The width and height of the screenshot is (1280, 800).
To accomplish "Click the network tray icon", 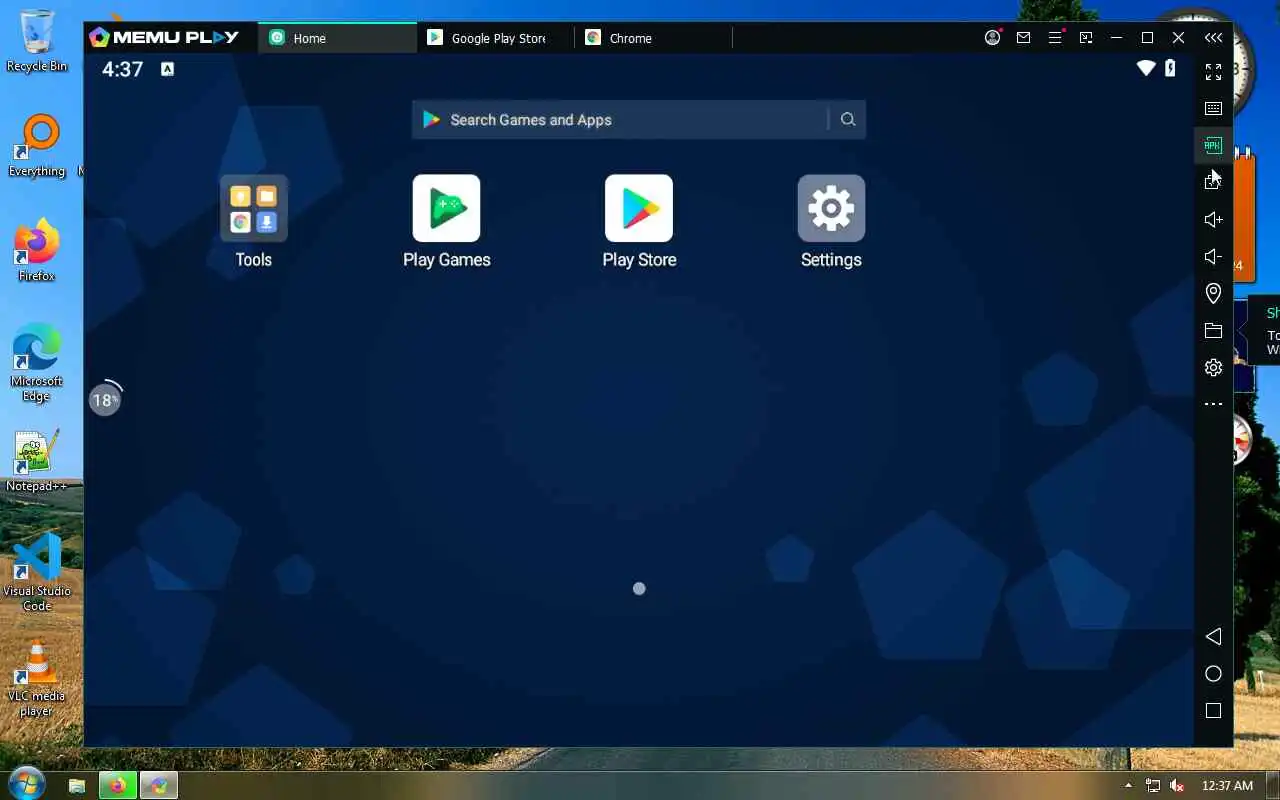I will [1153, 786].
